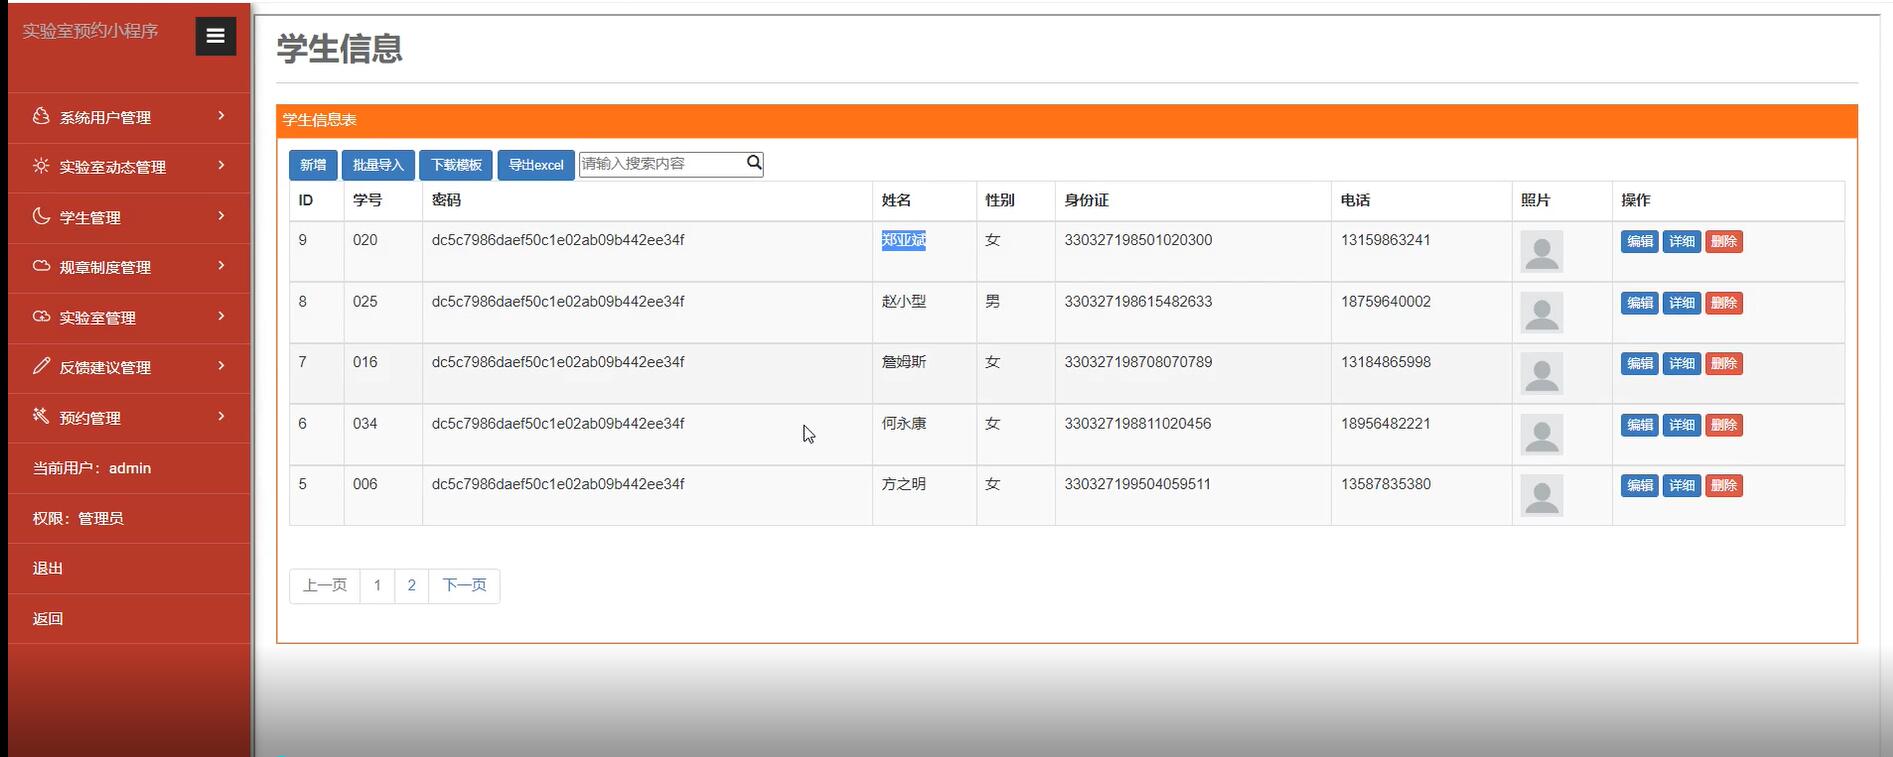
Task: Toggle the hamburger sidebar menu button
Action: (x=215, y=36)
